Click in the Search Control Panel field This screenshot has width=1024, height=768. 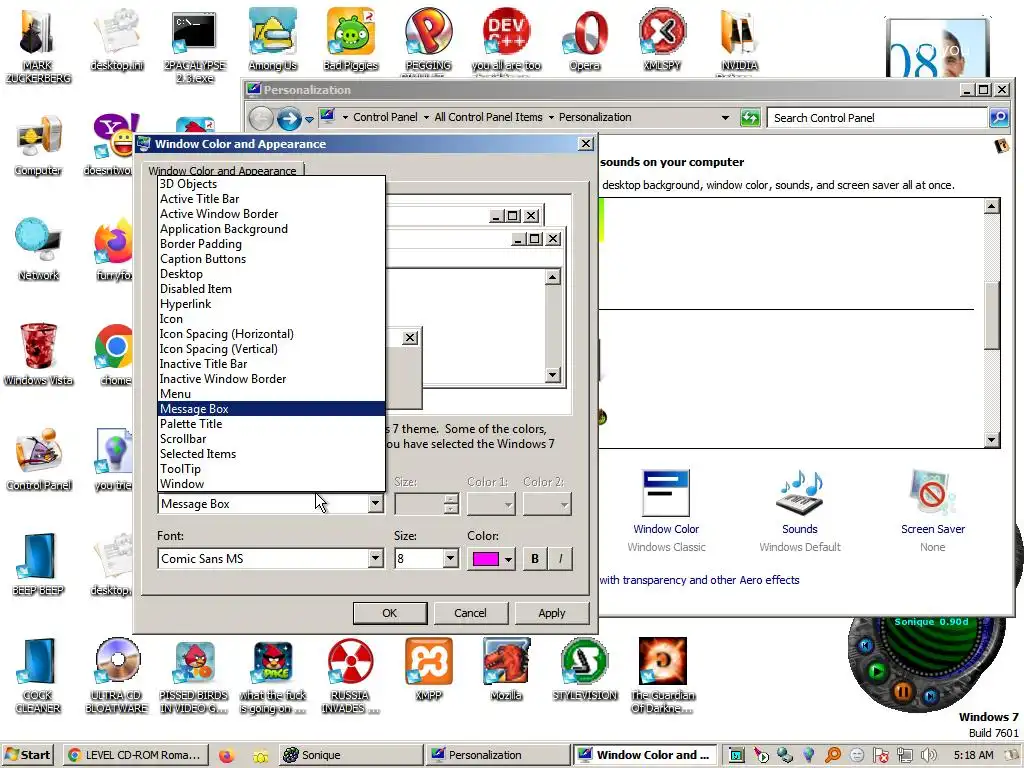[x=876, y=118]
